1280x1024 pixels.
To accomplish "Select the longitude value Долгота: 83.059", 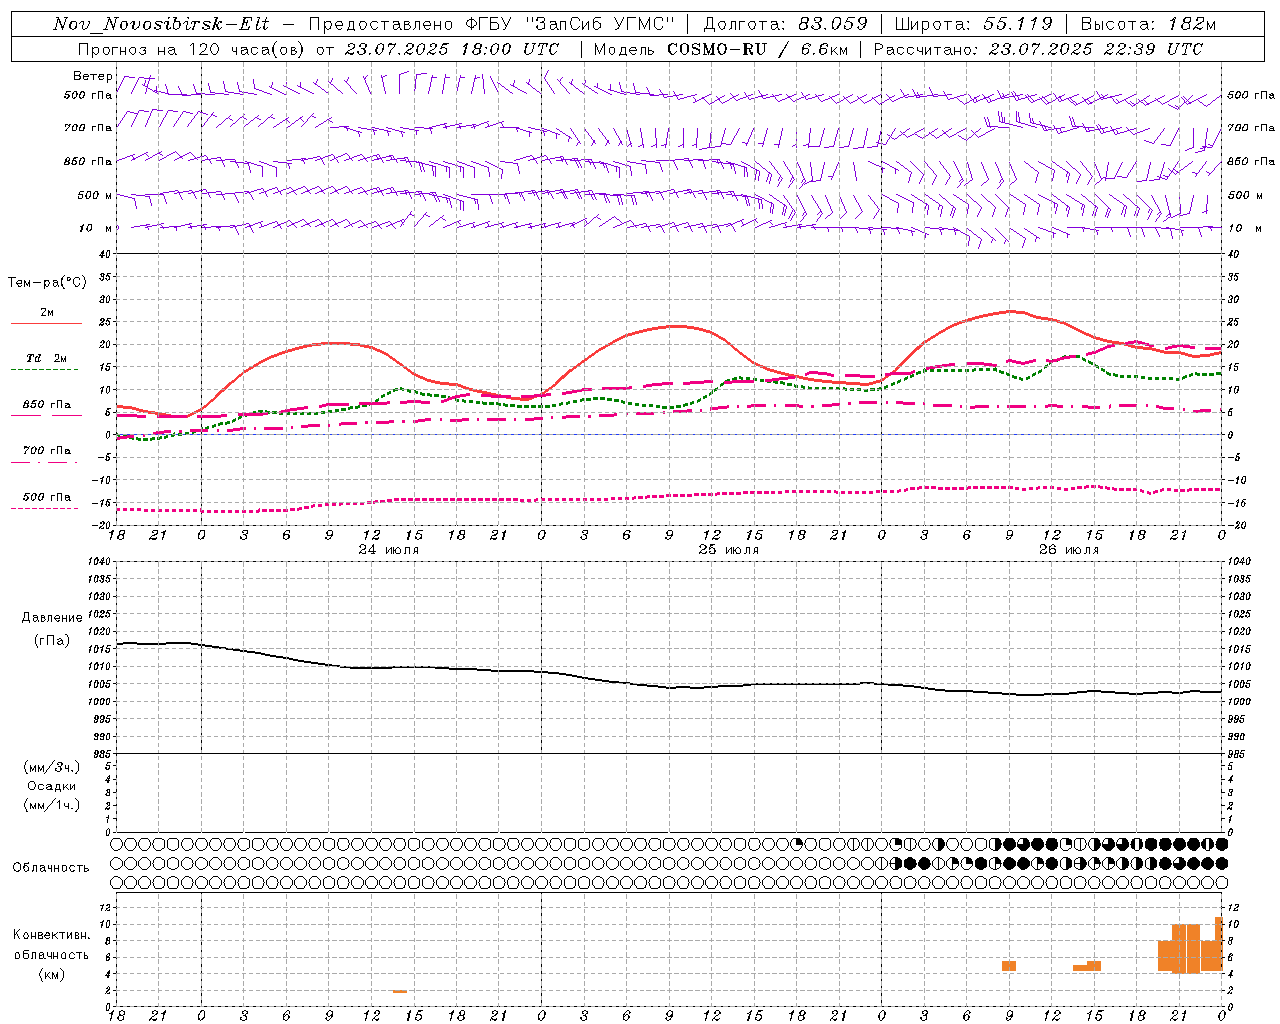I will 786,24.
